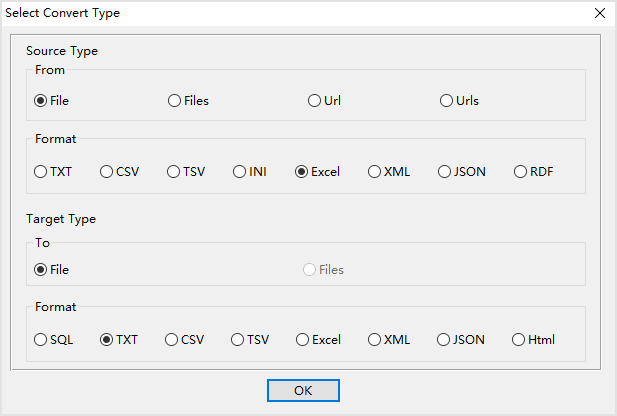Select INI source format
This screenshot has width=617, height=416.
click(x=241, y=171)
